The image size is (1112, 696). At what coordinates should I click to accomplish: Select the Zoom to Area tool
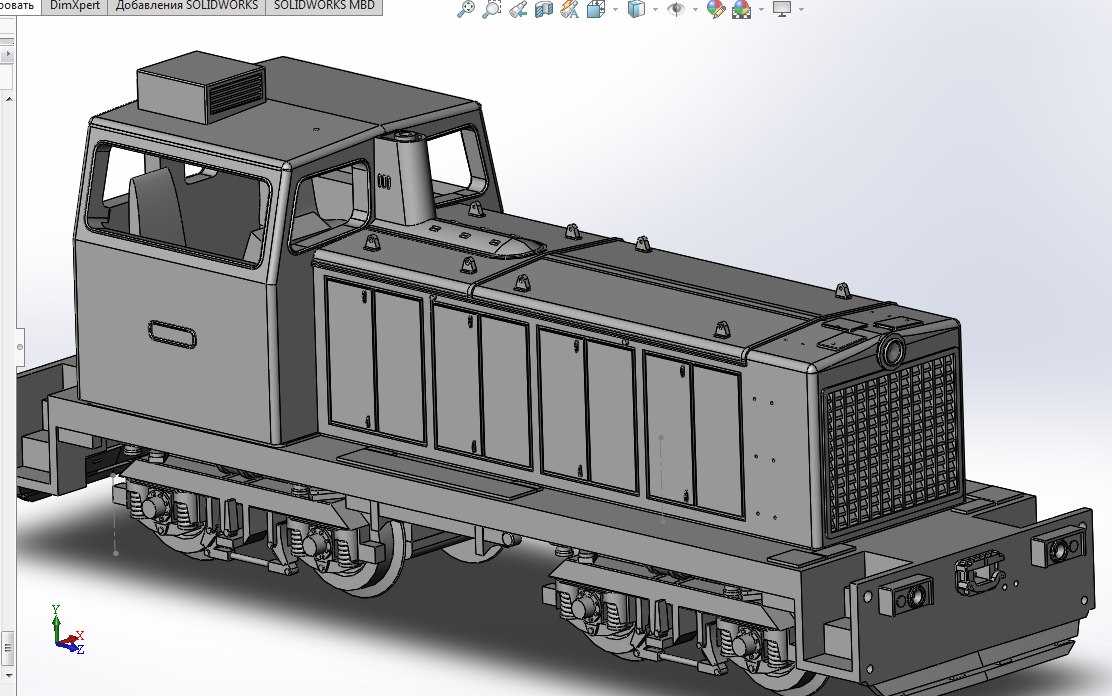click(x=491, y=10)
